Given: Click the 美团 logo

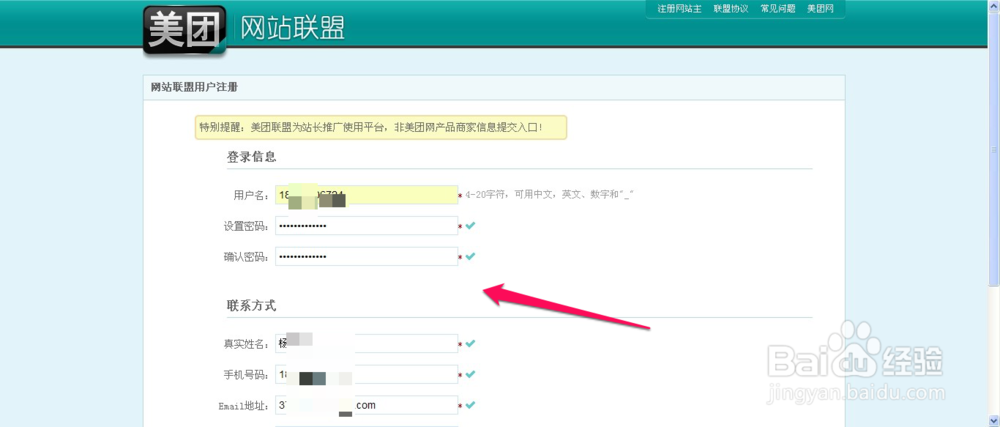Looking at the screenshot, I should pyautogui.click(x=185, y=29).
